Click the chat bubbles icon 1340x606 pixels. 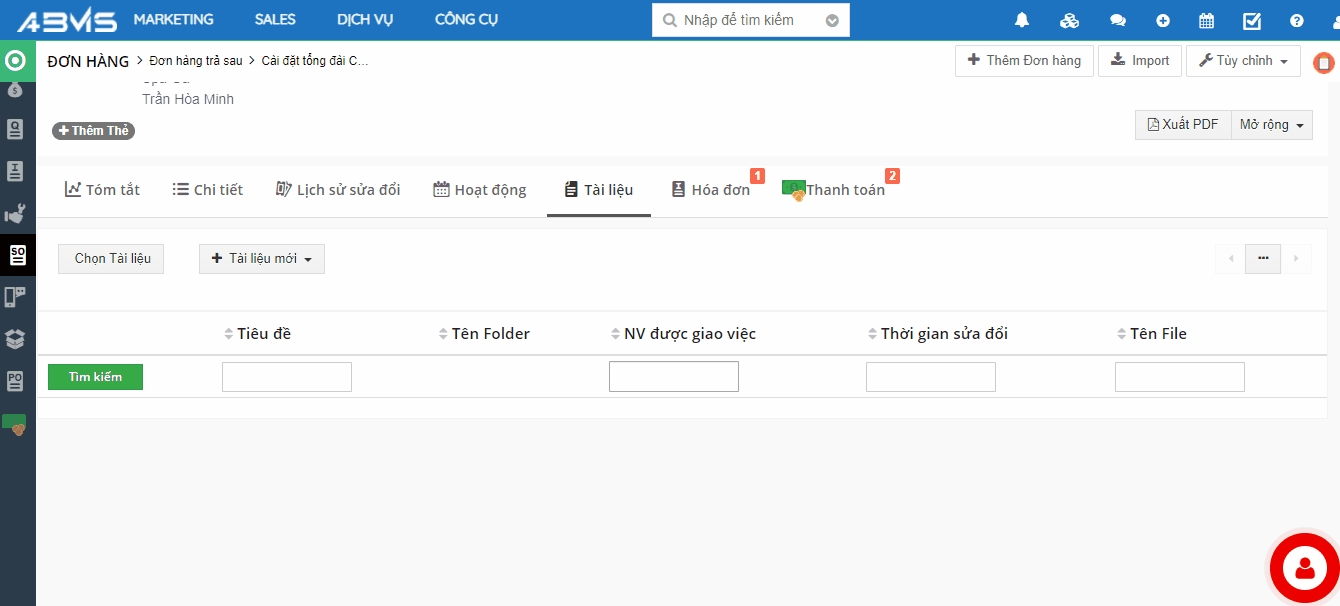point(1118,21)
